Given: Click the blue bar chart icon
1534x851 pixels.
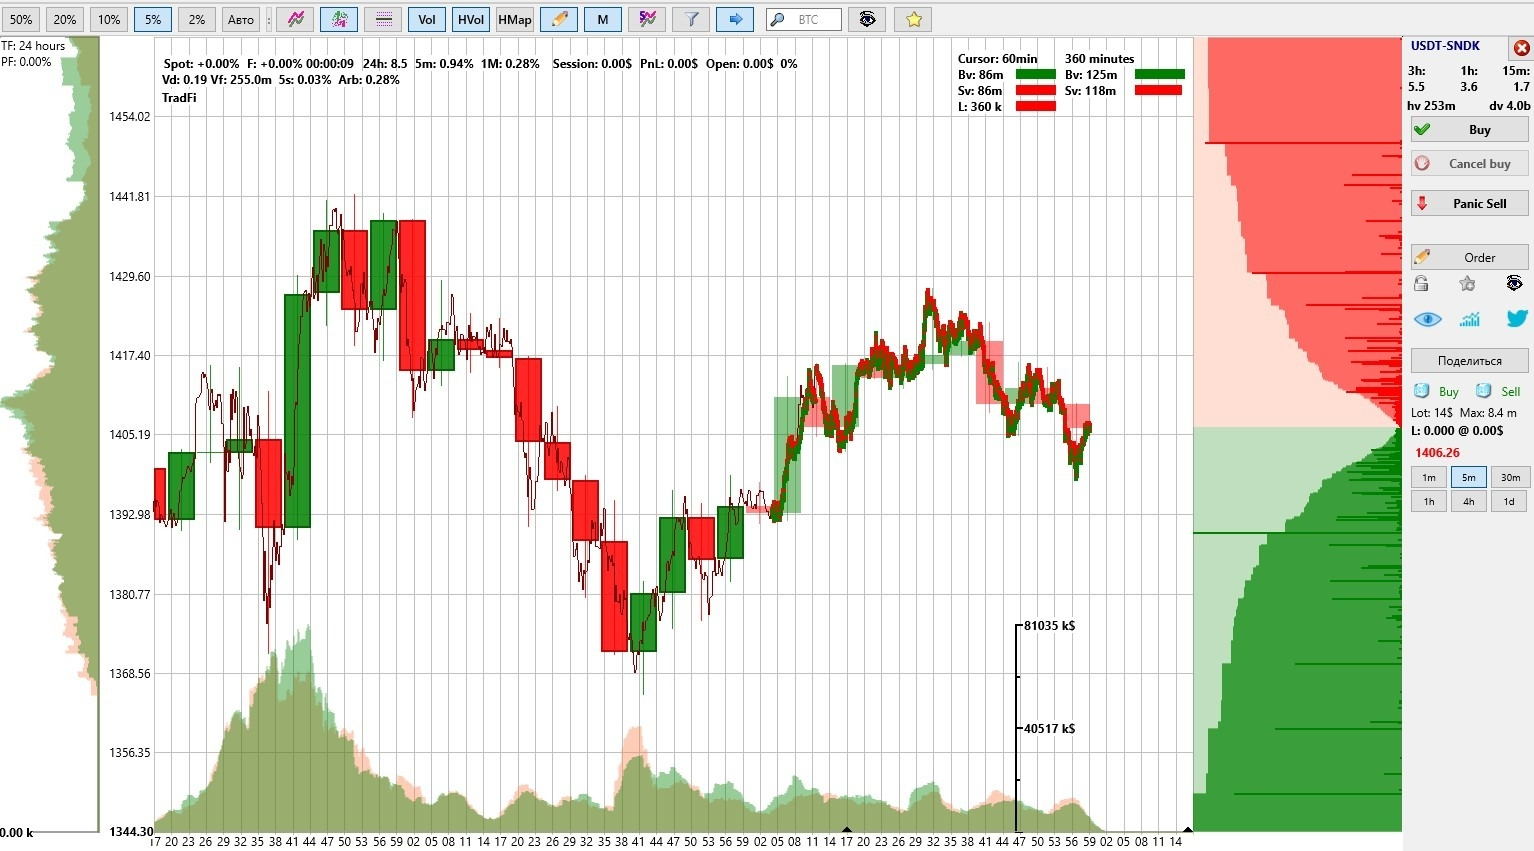Looking at the screenshot, I should pyautogui.click(x=1470, y=319).
